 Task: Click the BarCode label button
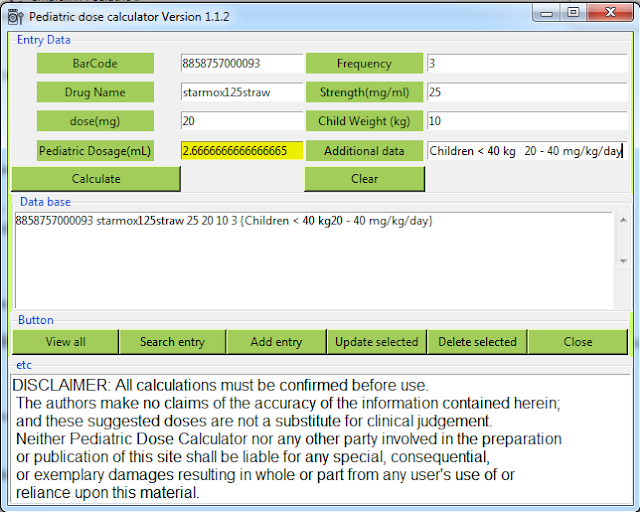[95, 63]
